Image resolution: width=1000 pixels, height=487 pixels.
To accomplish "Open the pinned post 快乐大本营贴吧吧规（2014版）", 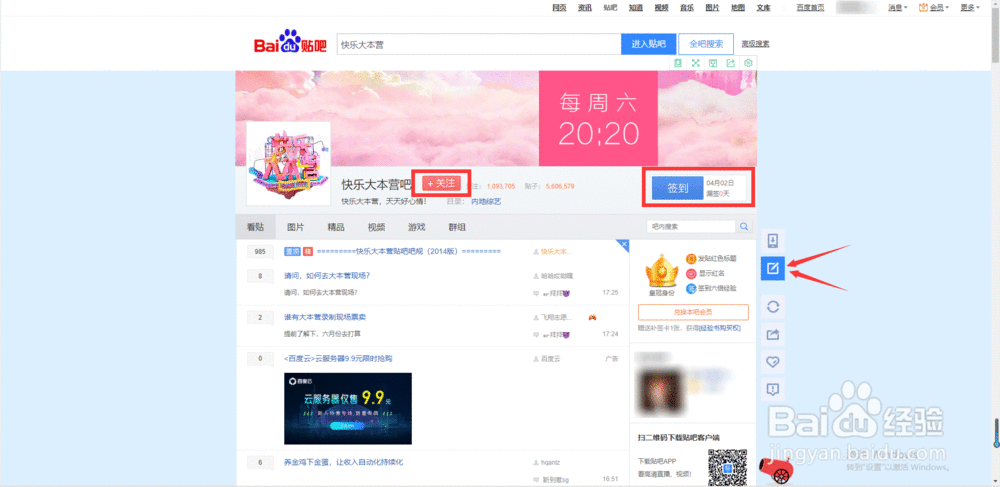I will (409, 252).
